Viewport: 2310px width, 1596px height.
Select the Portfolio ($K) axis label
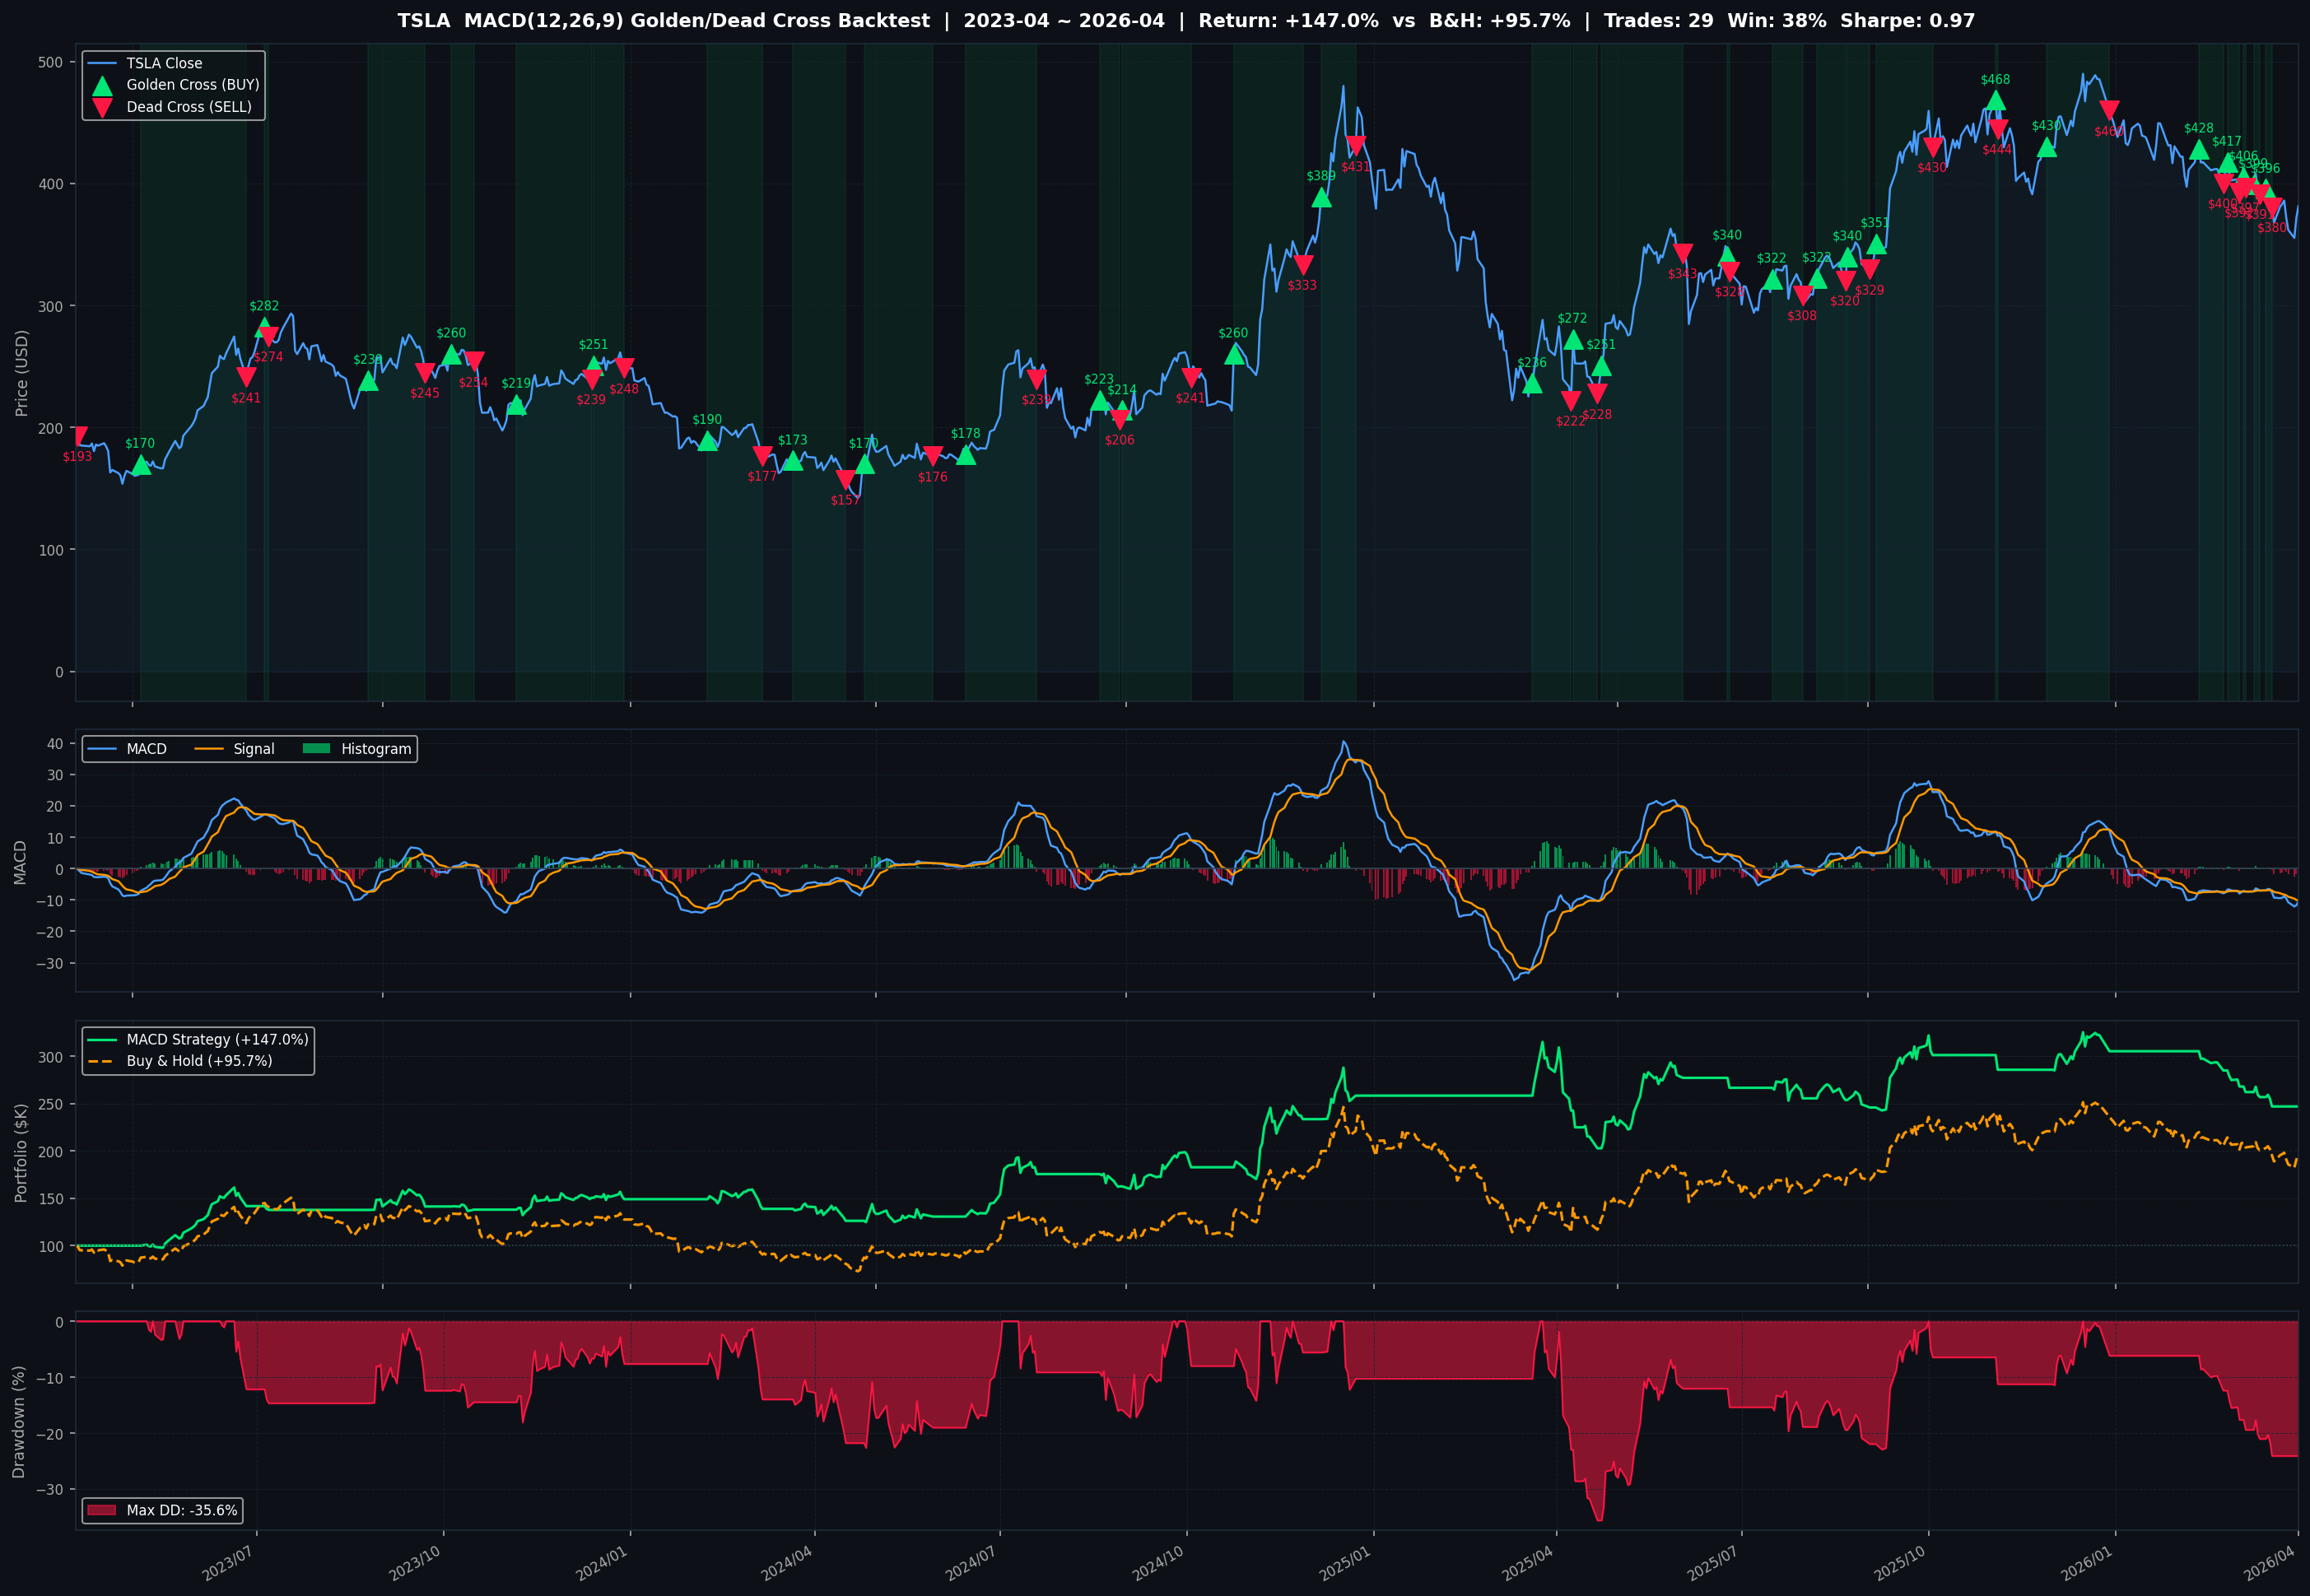click(x=22, y=1153)
